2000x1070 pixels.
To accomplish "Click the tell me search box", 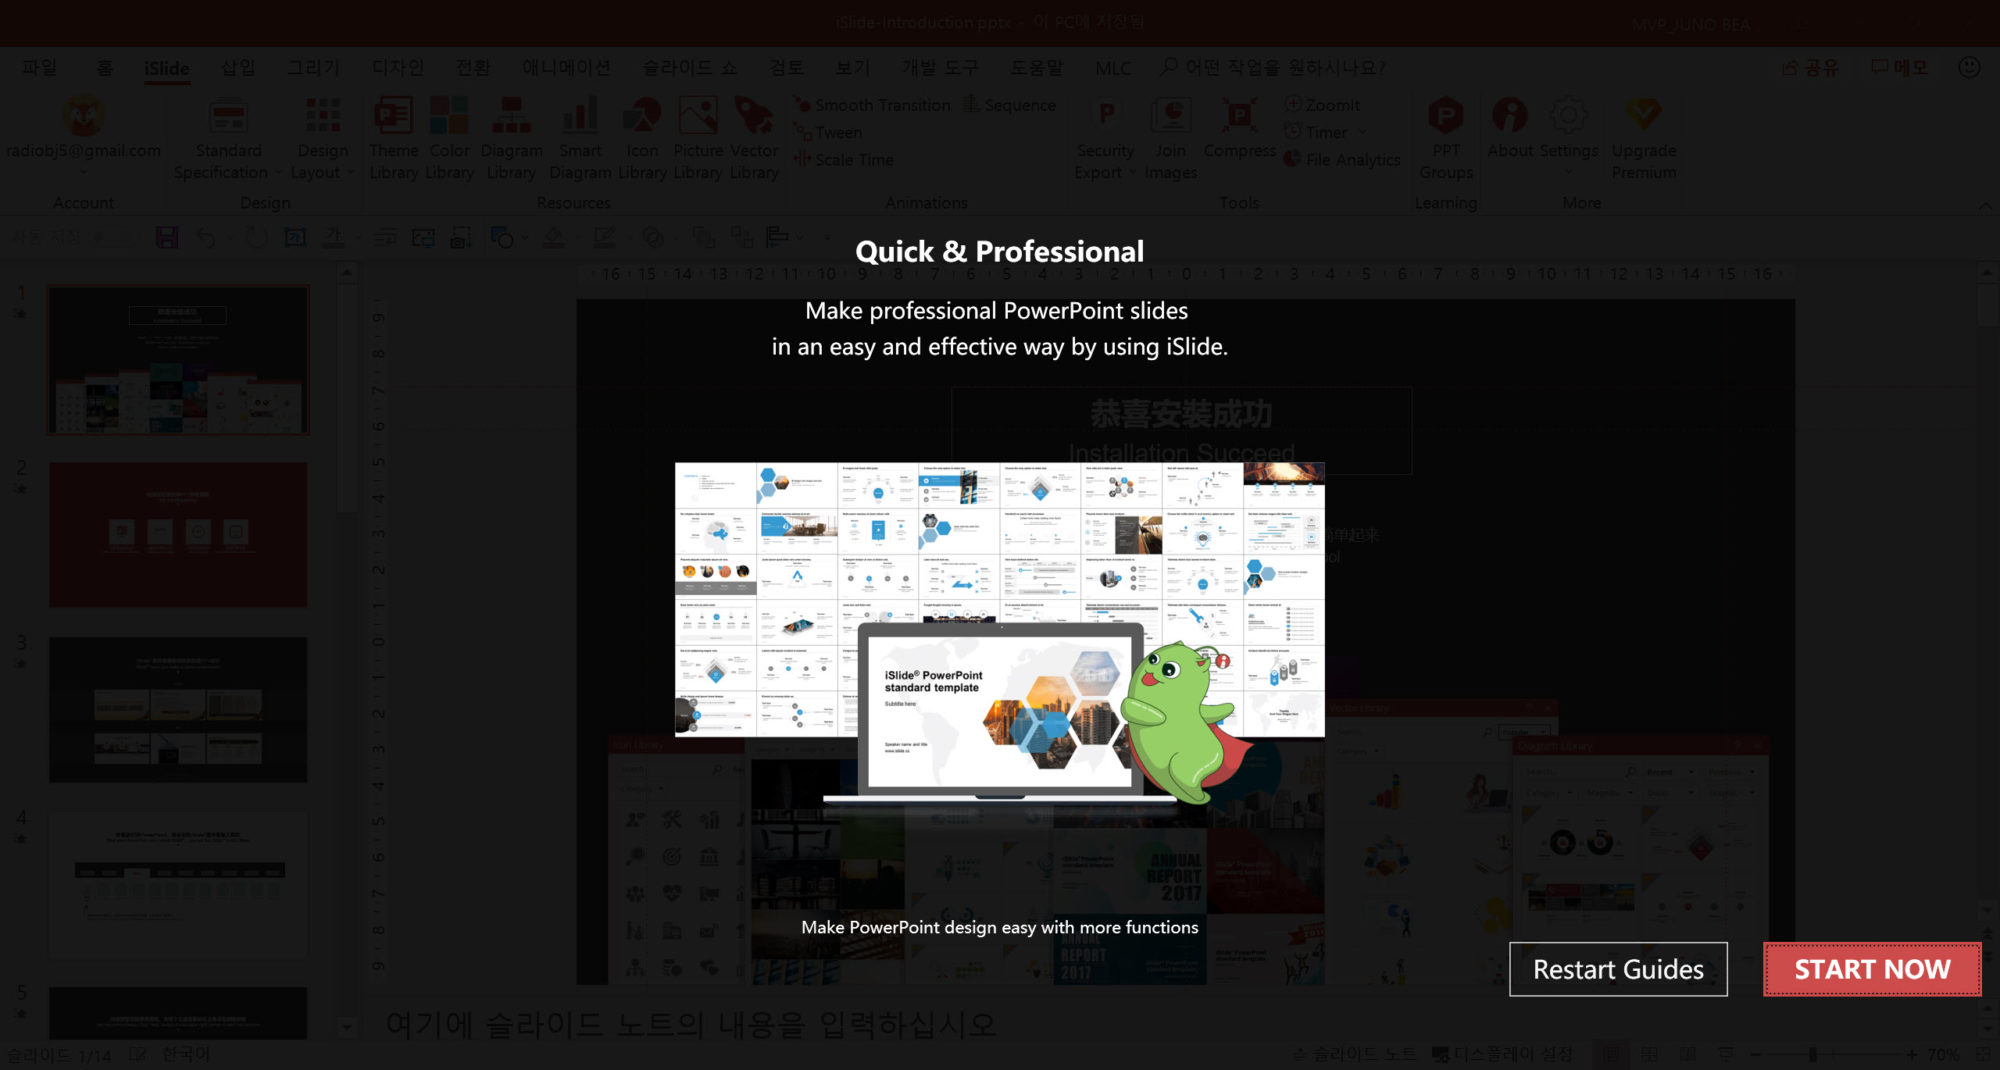I will (x=1274, y=67).
